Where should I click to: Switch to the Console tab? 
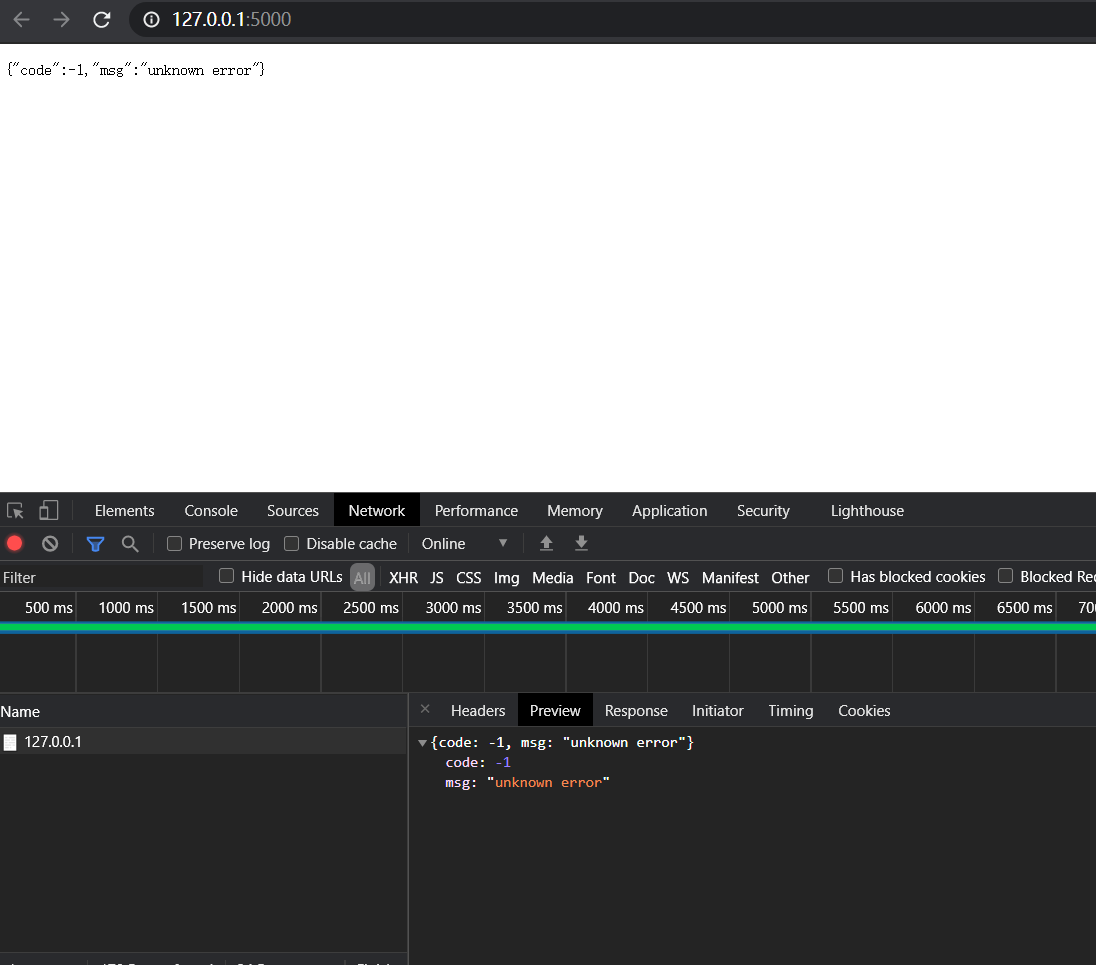(x=211, y=510)
